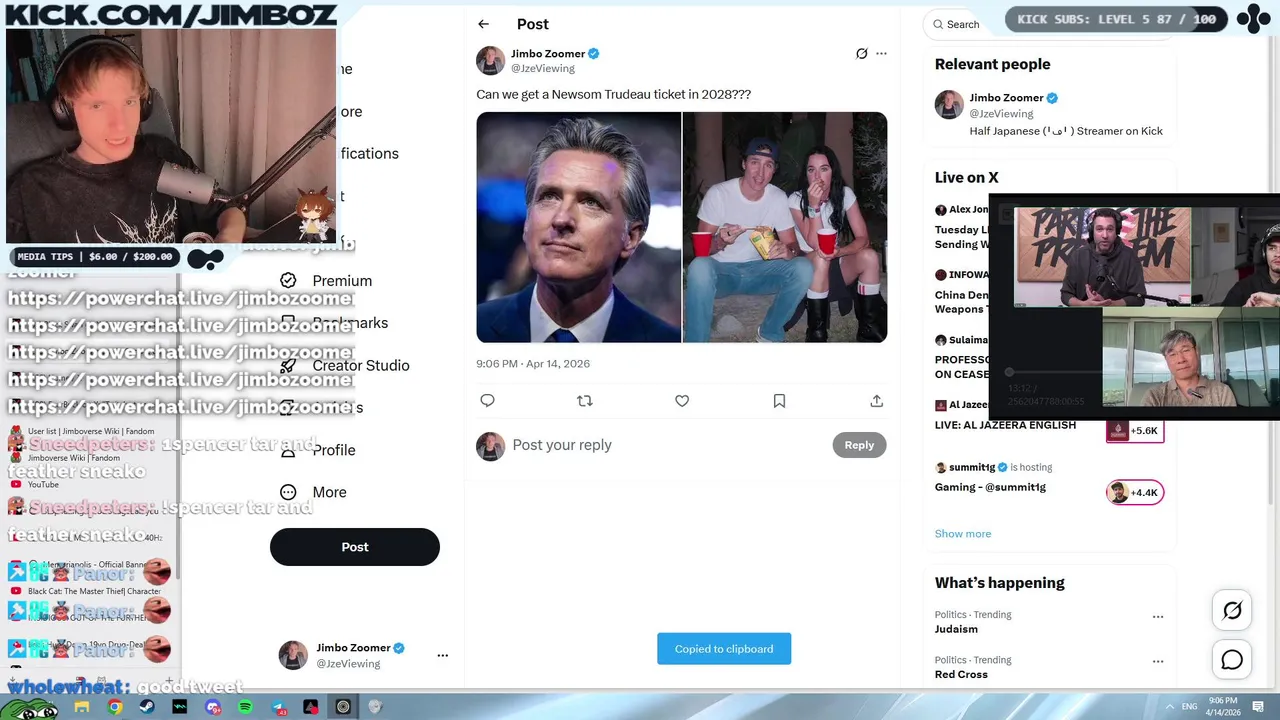This screenshot has height=720, width=1280.
Task: Click the Premium verified badge icon
Action: tap(288, 281)
